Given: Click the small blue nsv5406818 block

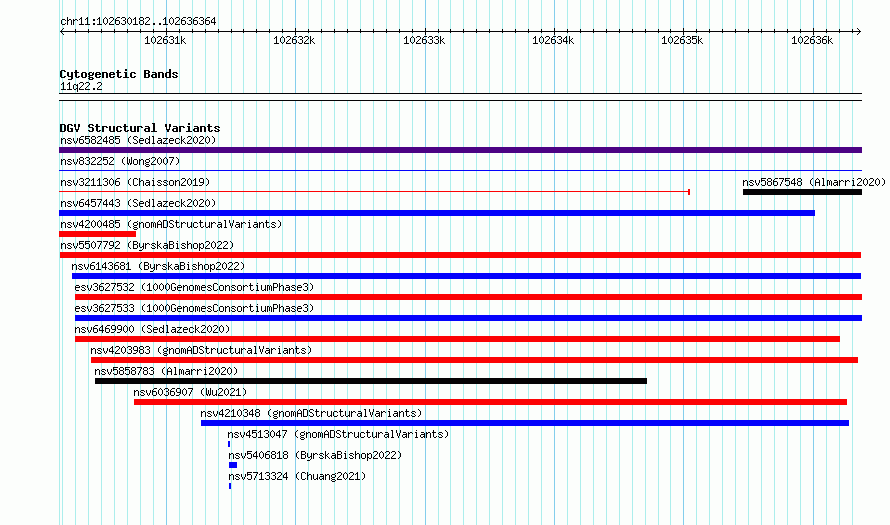Looking at the screenshot, I should [233, 465].
